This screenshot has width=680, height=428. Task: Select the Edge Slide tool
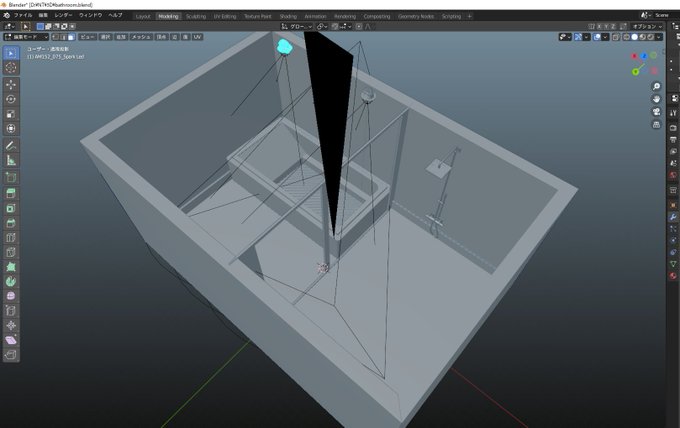11,311
